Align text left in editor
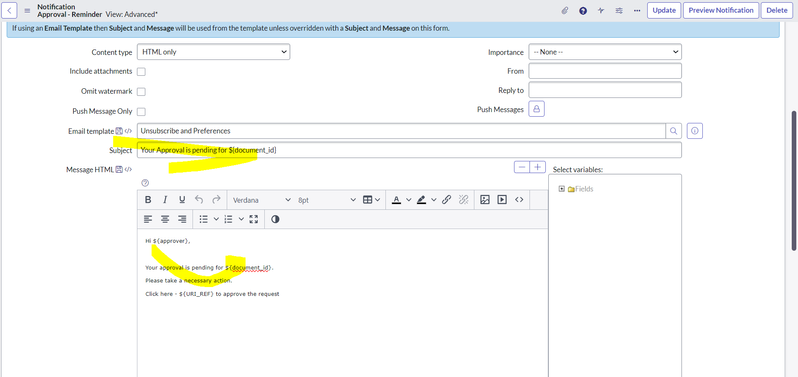 (x=148, y=219)
